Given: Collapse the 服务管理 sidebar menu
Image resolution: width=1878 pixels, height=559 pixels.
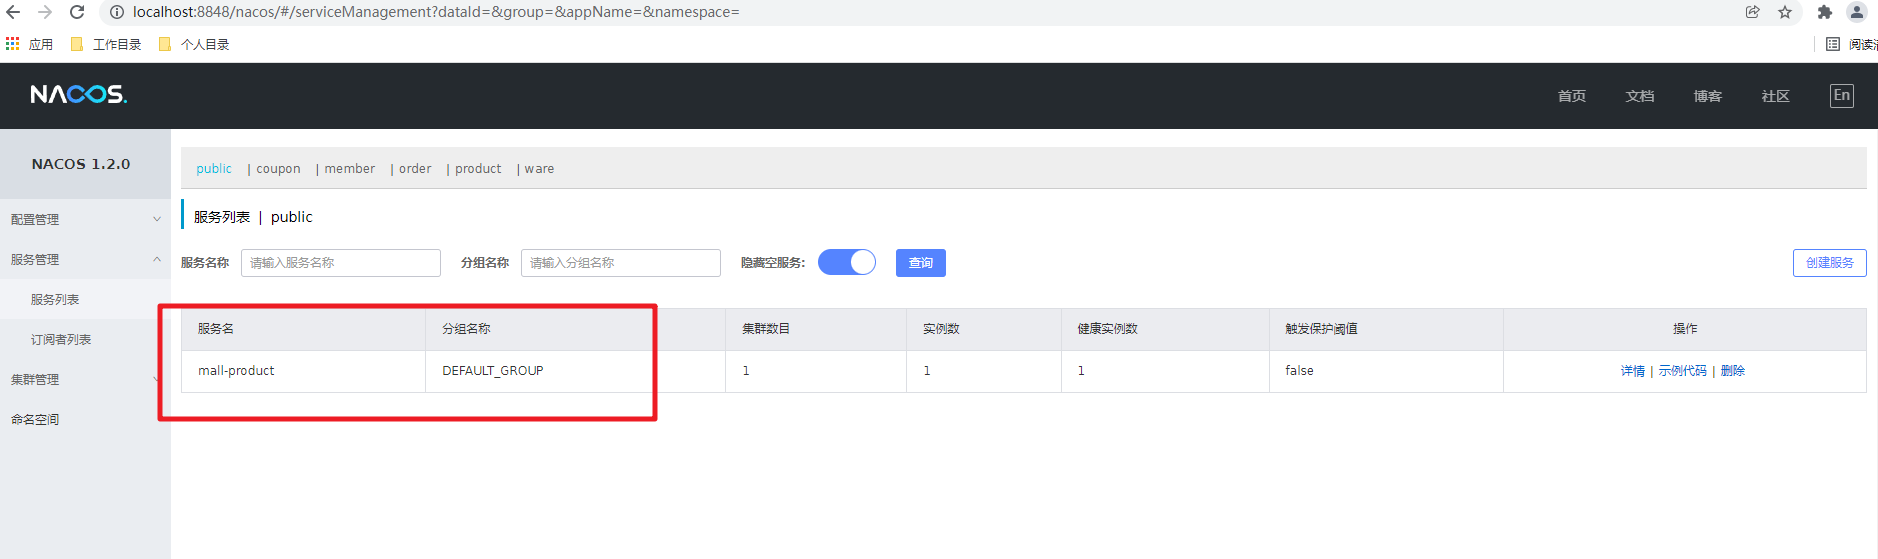Looking at the screenshot, I should pyautogui.click(x=85, y=259).
